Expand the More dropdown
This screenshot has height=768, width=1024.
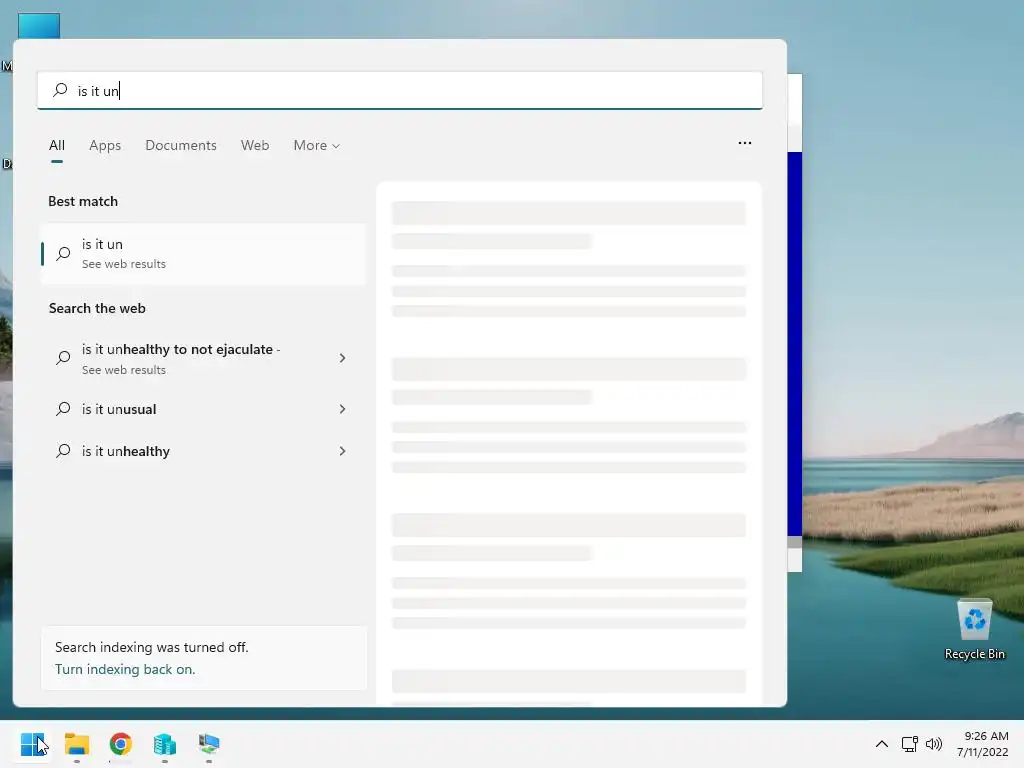pos(317,145)
